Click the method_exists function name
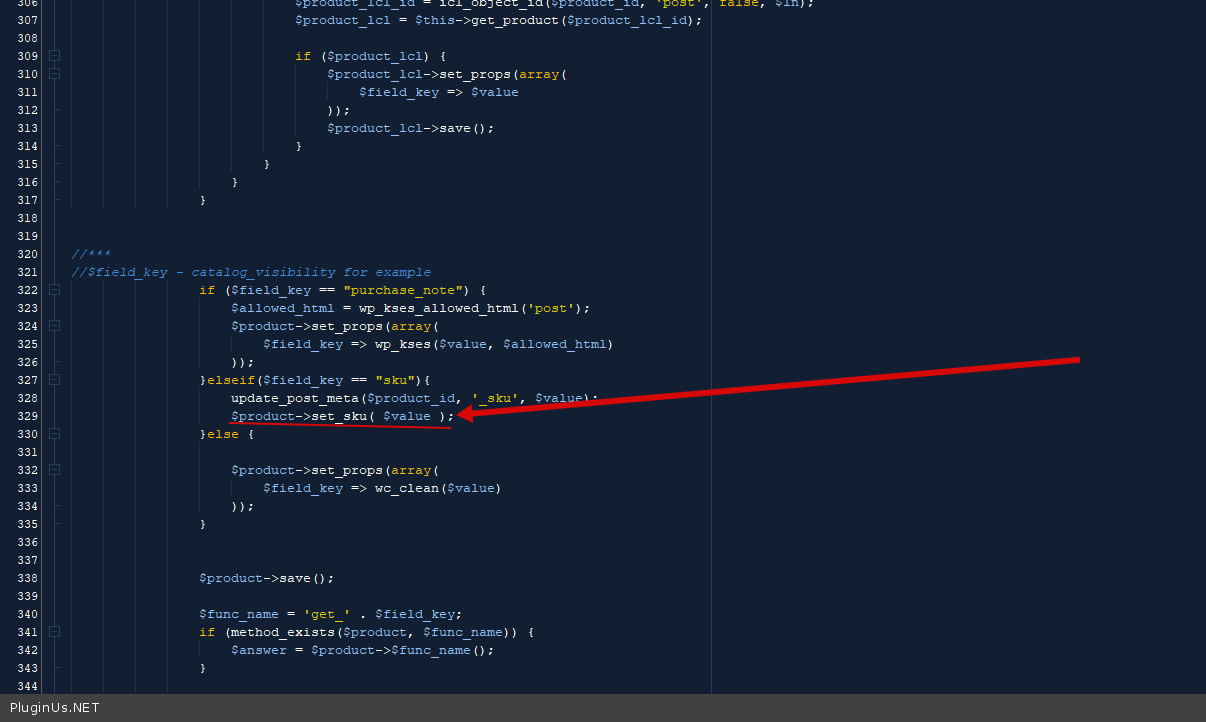 tap(282, 632)
